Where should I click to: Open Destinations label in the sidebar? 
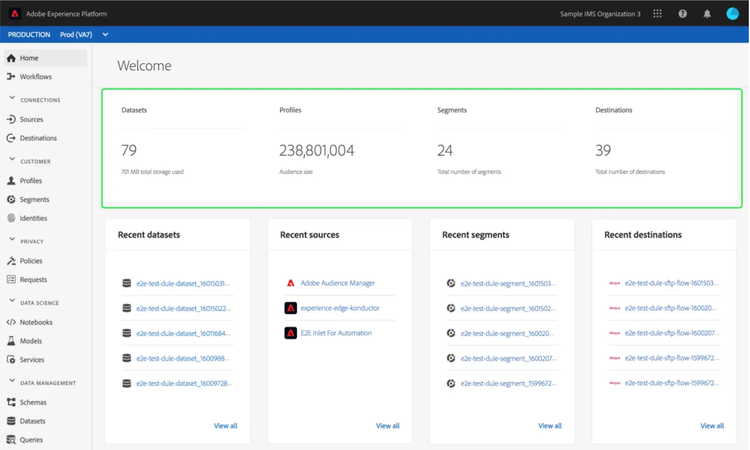pyautogui.click(x=38, y=138)
